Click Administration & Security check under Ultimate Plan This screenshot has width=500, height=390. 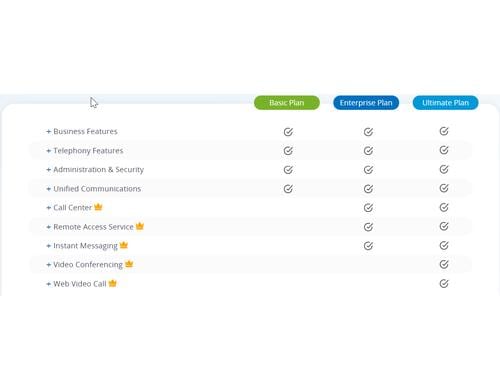click(x=444, y=169)
